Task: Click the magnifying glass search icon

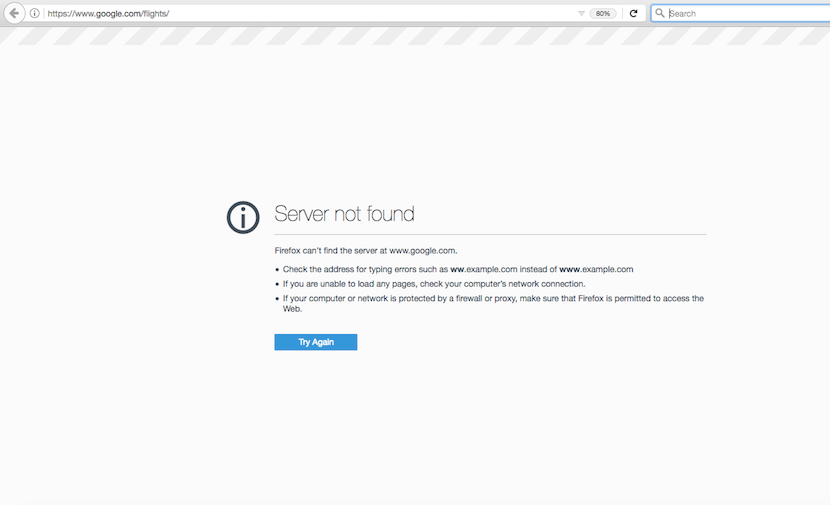Action: pos(660,13)
